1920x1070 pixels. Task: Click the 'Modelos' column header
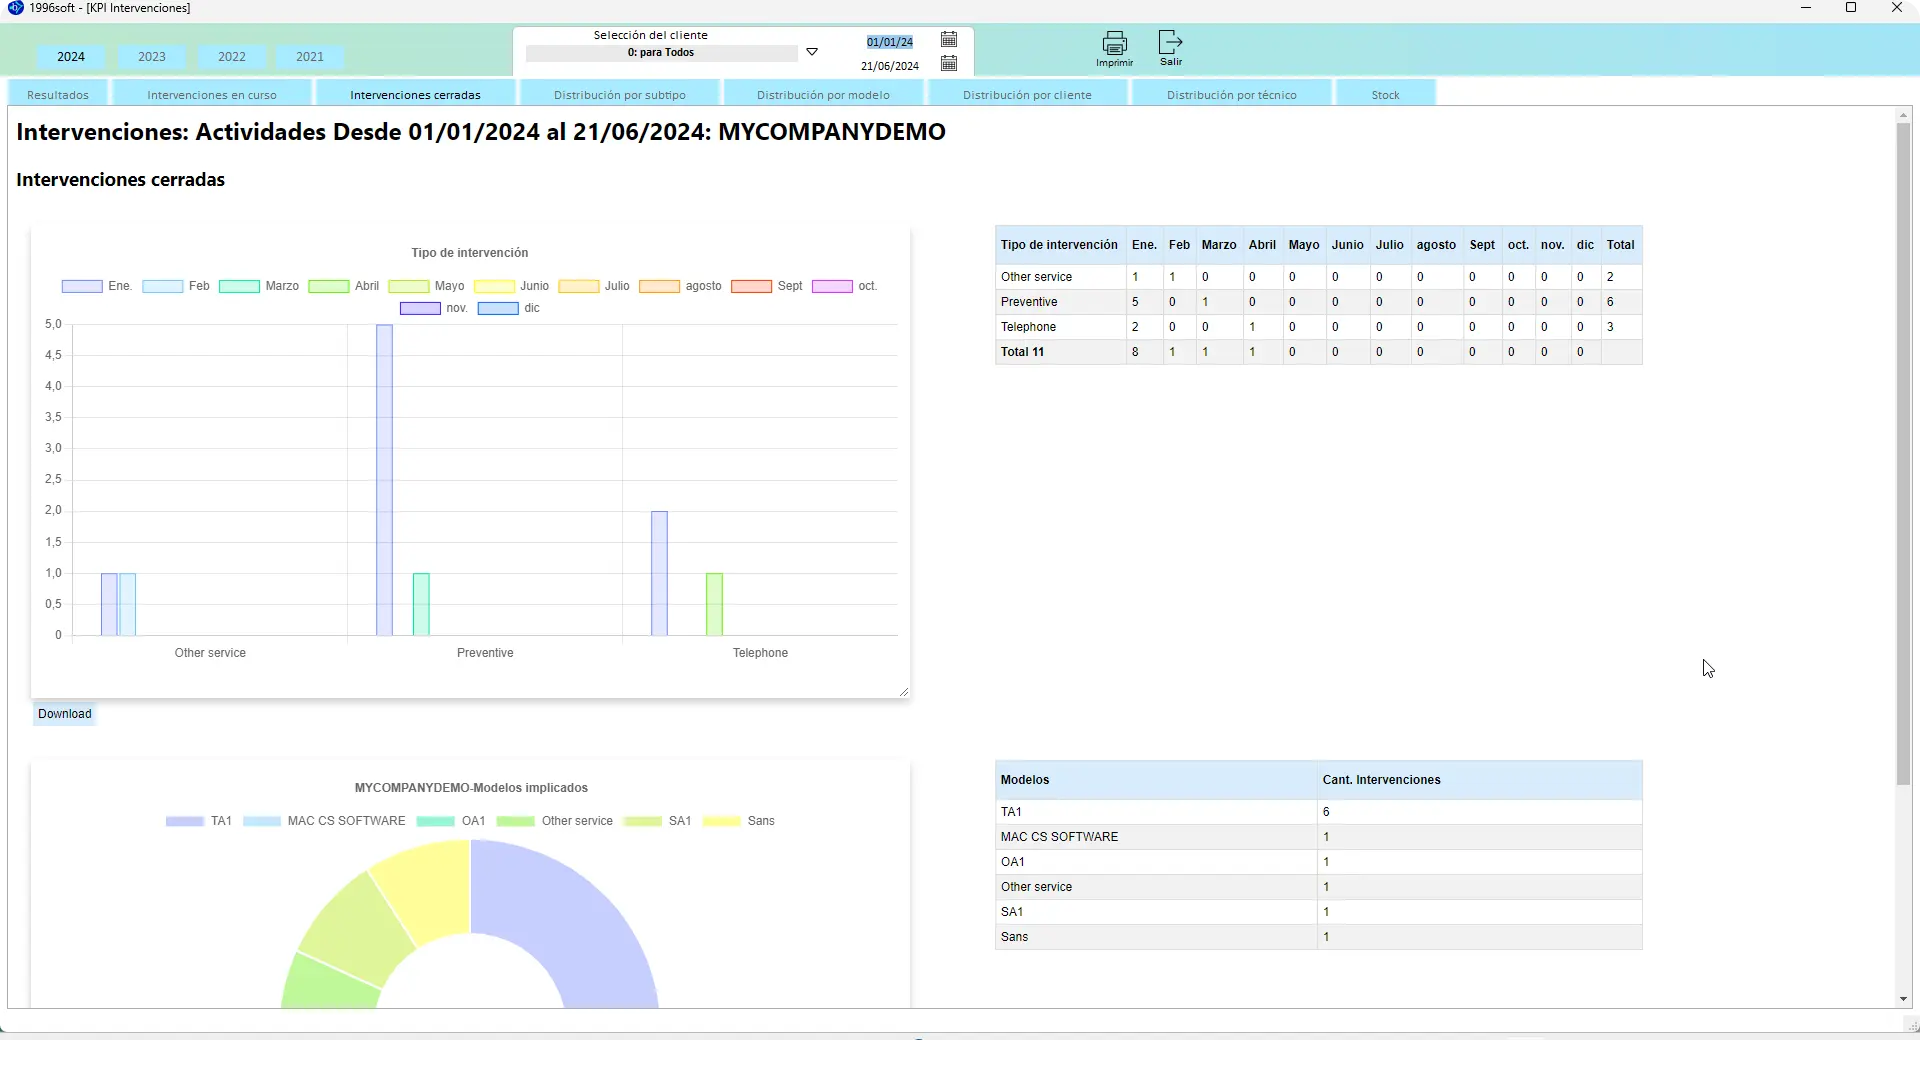coord(1156,780)
